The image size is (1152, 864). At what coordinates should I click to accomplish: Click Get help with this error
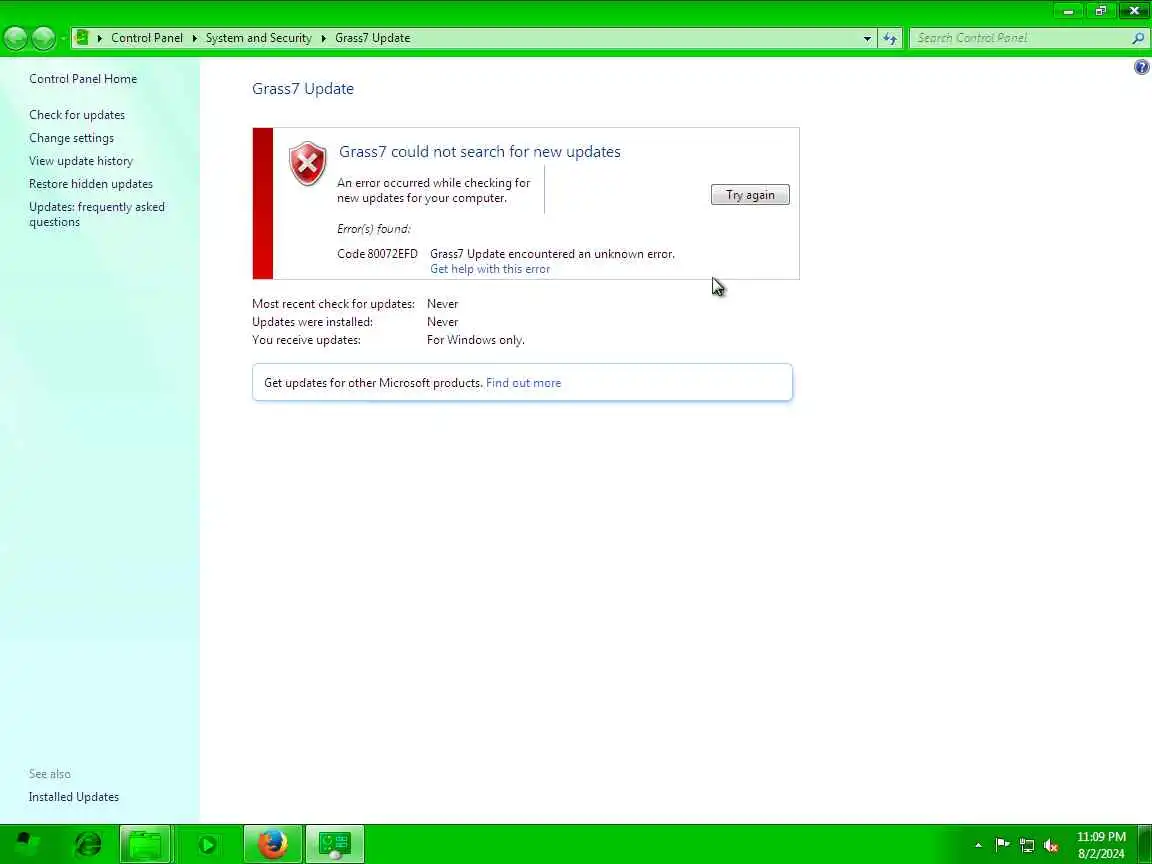(x=490, y=269)
